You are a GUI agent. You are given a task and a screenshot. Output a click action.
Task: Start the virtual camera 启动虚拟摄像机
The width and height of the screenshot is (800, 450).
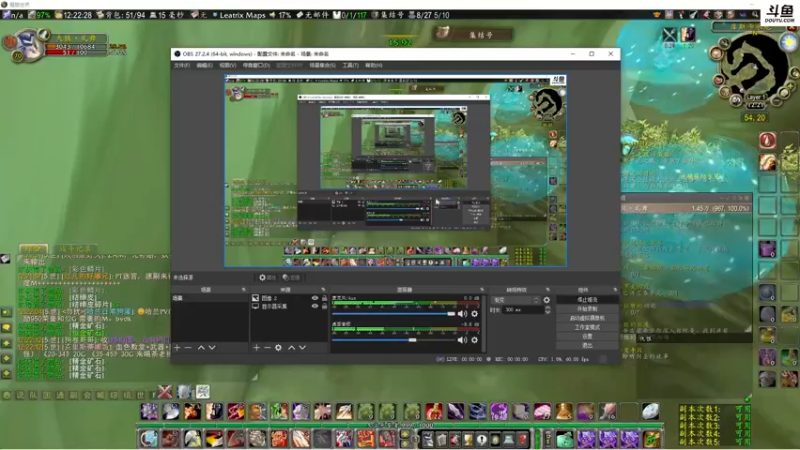tap(587, 318)
